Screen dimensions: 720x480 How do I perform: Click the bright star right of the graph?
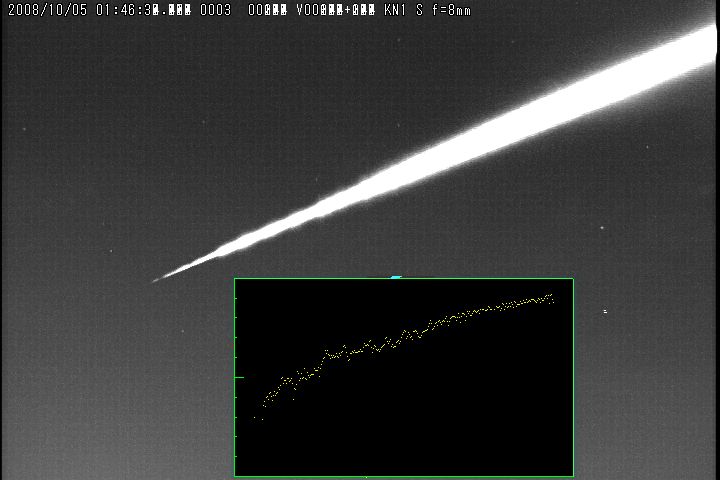coord(605,311)
